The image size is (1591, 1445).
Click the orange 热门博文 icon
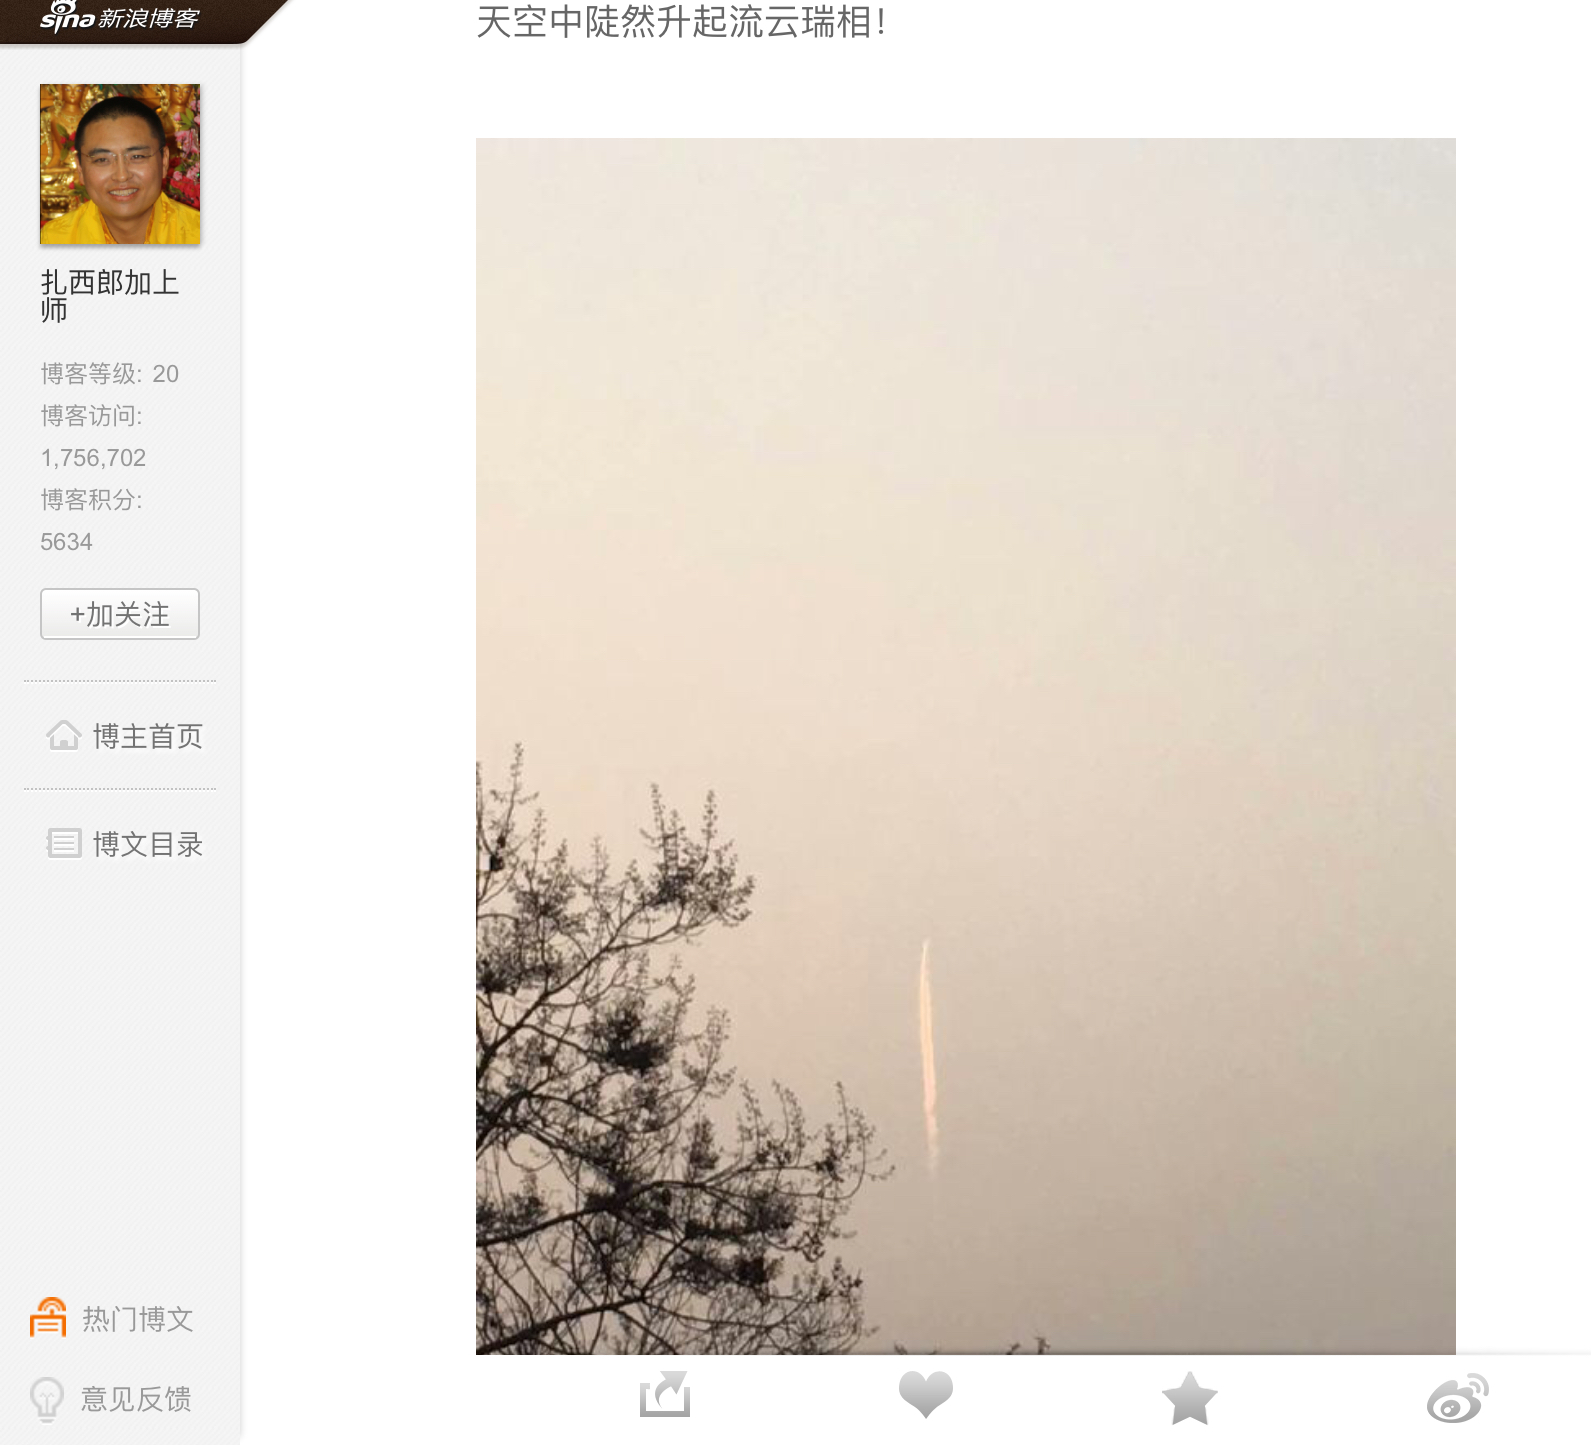48,1318
